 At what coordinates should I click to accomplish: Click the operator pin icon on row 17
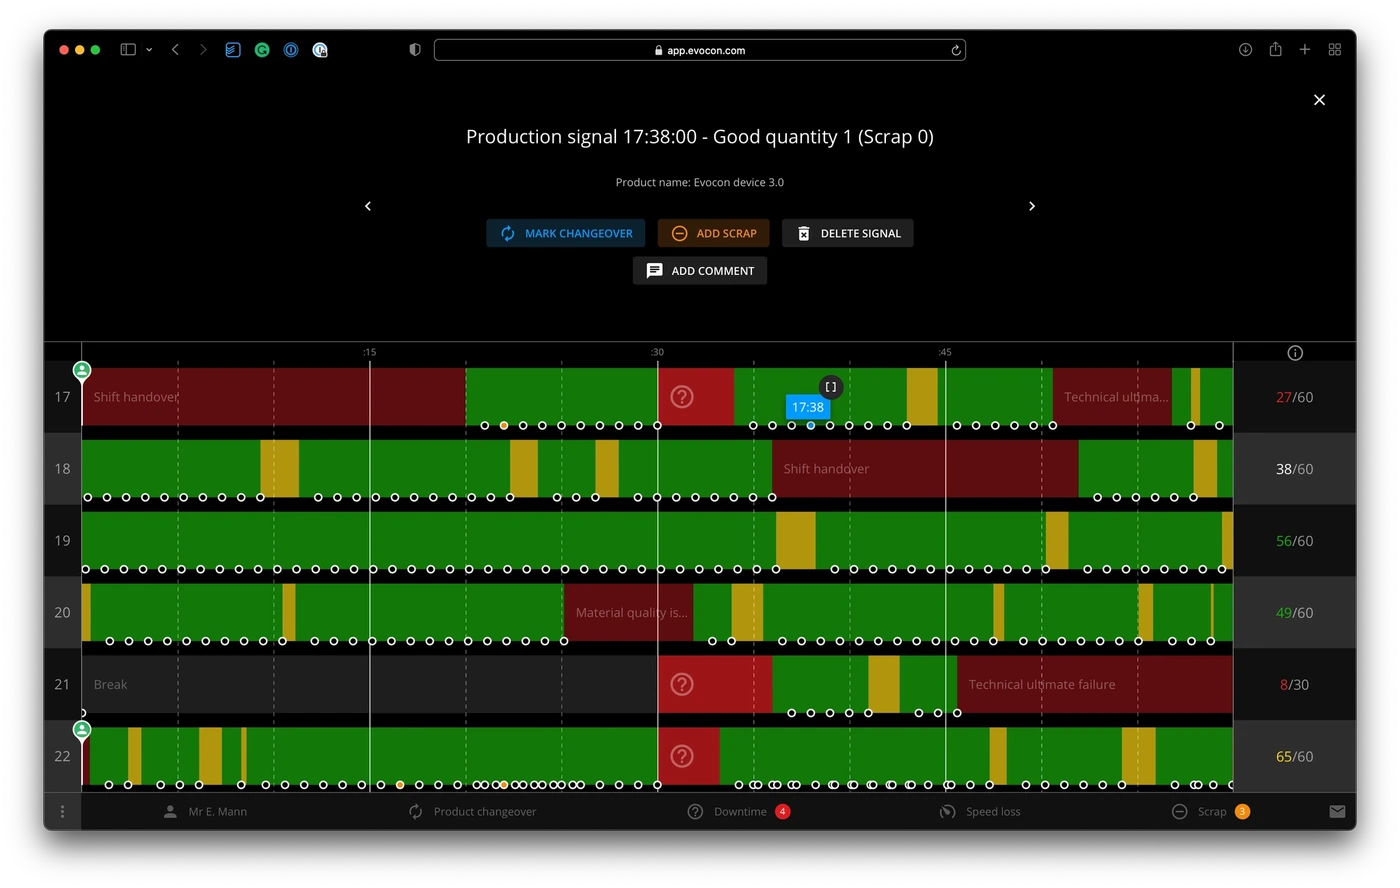pyautogui.click(x=82, y=371)
